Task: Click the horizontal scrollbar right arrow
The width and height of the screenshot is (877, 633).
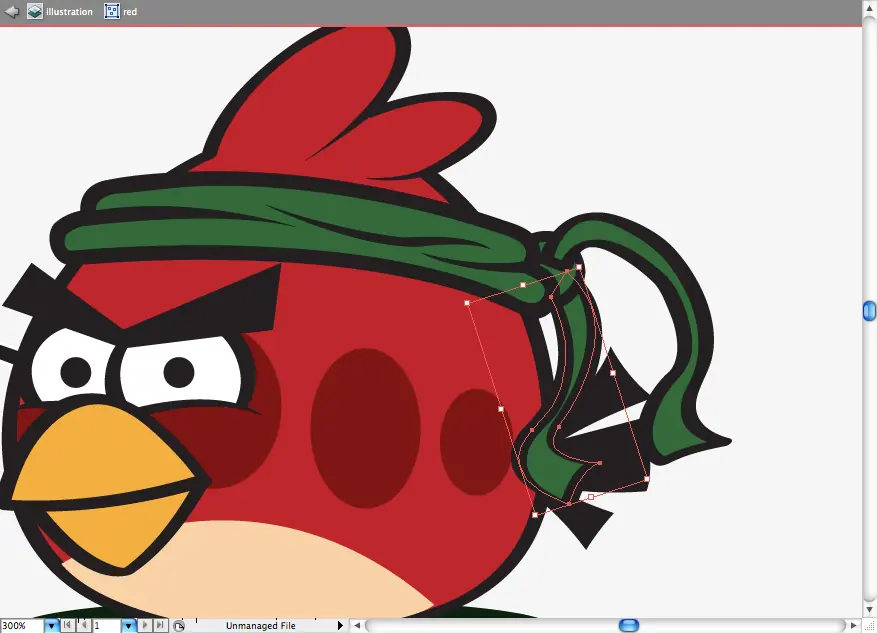Action: point(854,625)
